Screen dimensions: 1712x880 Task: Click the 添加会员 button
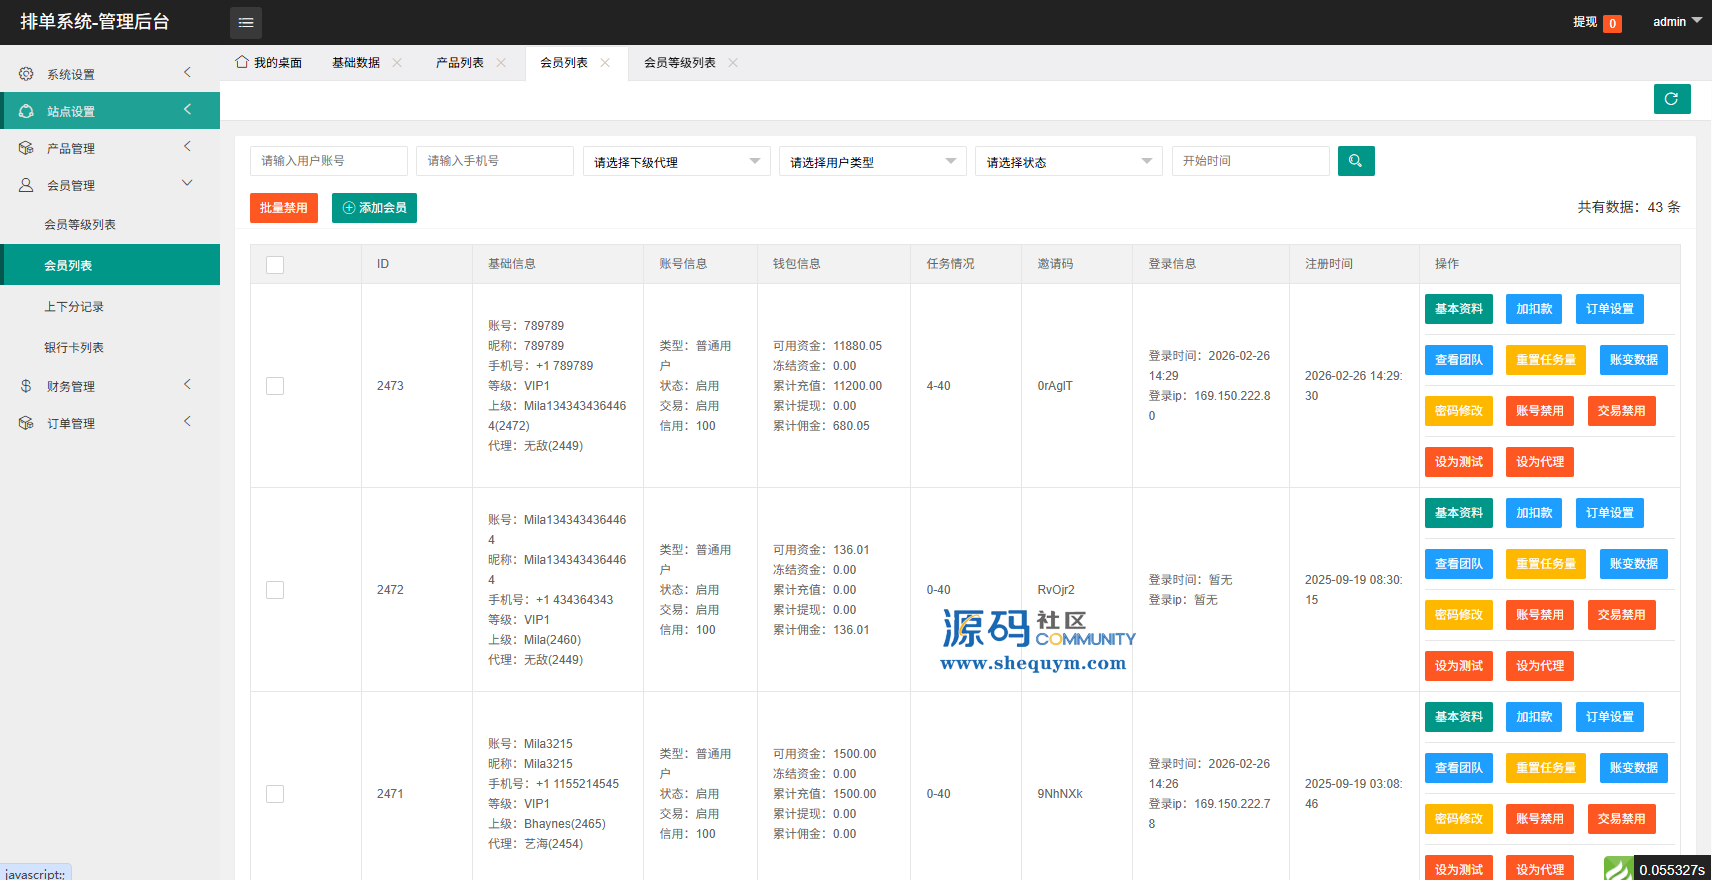[374, 208]
